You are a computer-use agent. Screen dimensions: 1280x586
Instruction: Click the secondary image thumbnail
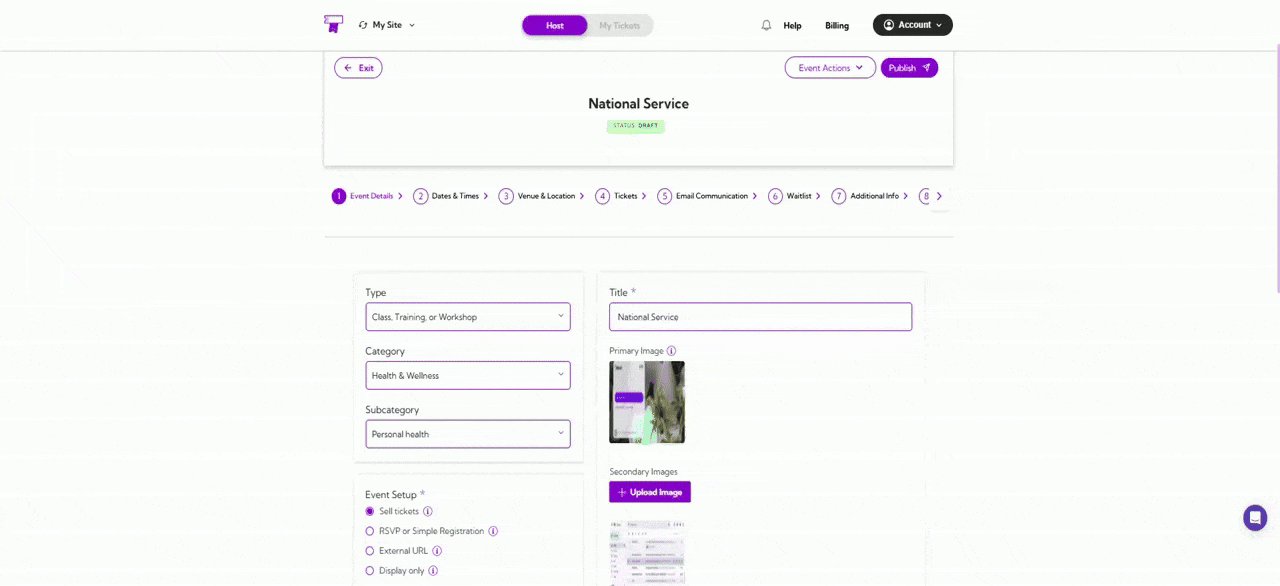click(x=647, y=552)
